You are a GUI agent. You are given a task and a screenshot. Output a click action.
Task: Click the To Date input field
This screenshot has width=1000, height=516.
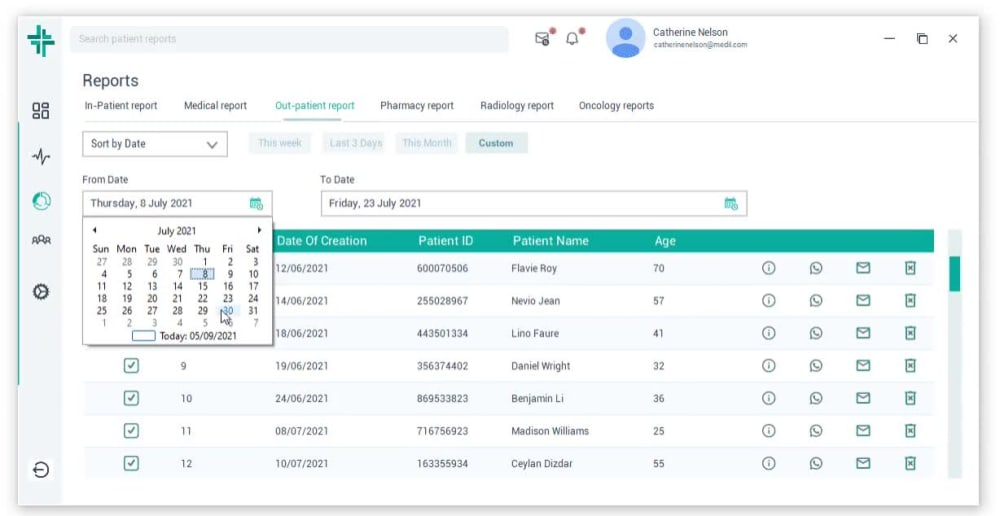(x=533, y=203)
